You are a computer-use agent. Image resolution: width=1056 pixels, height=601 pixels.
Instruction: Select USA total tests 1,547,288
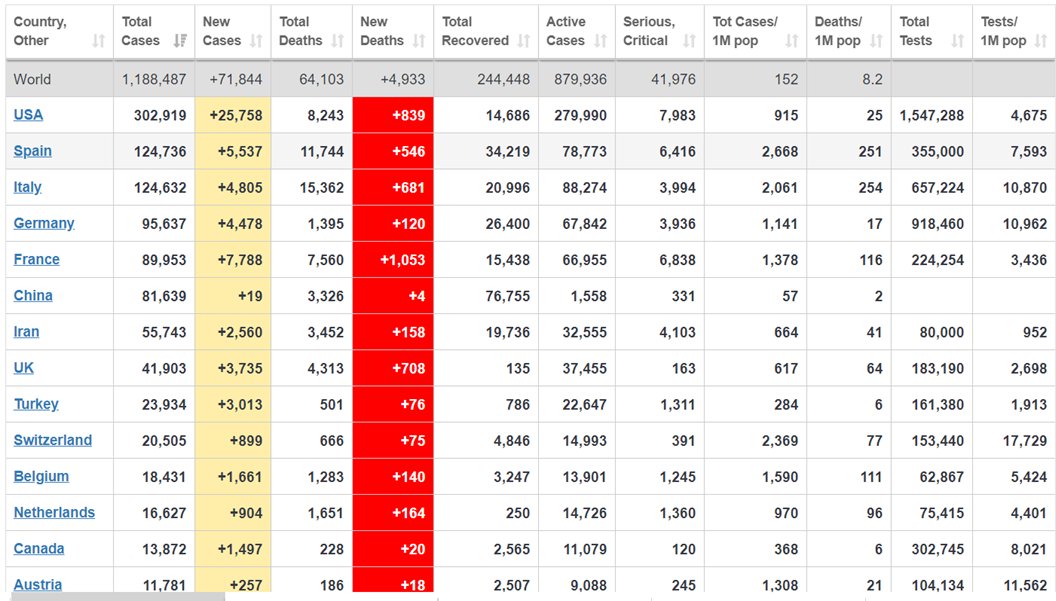931,115
